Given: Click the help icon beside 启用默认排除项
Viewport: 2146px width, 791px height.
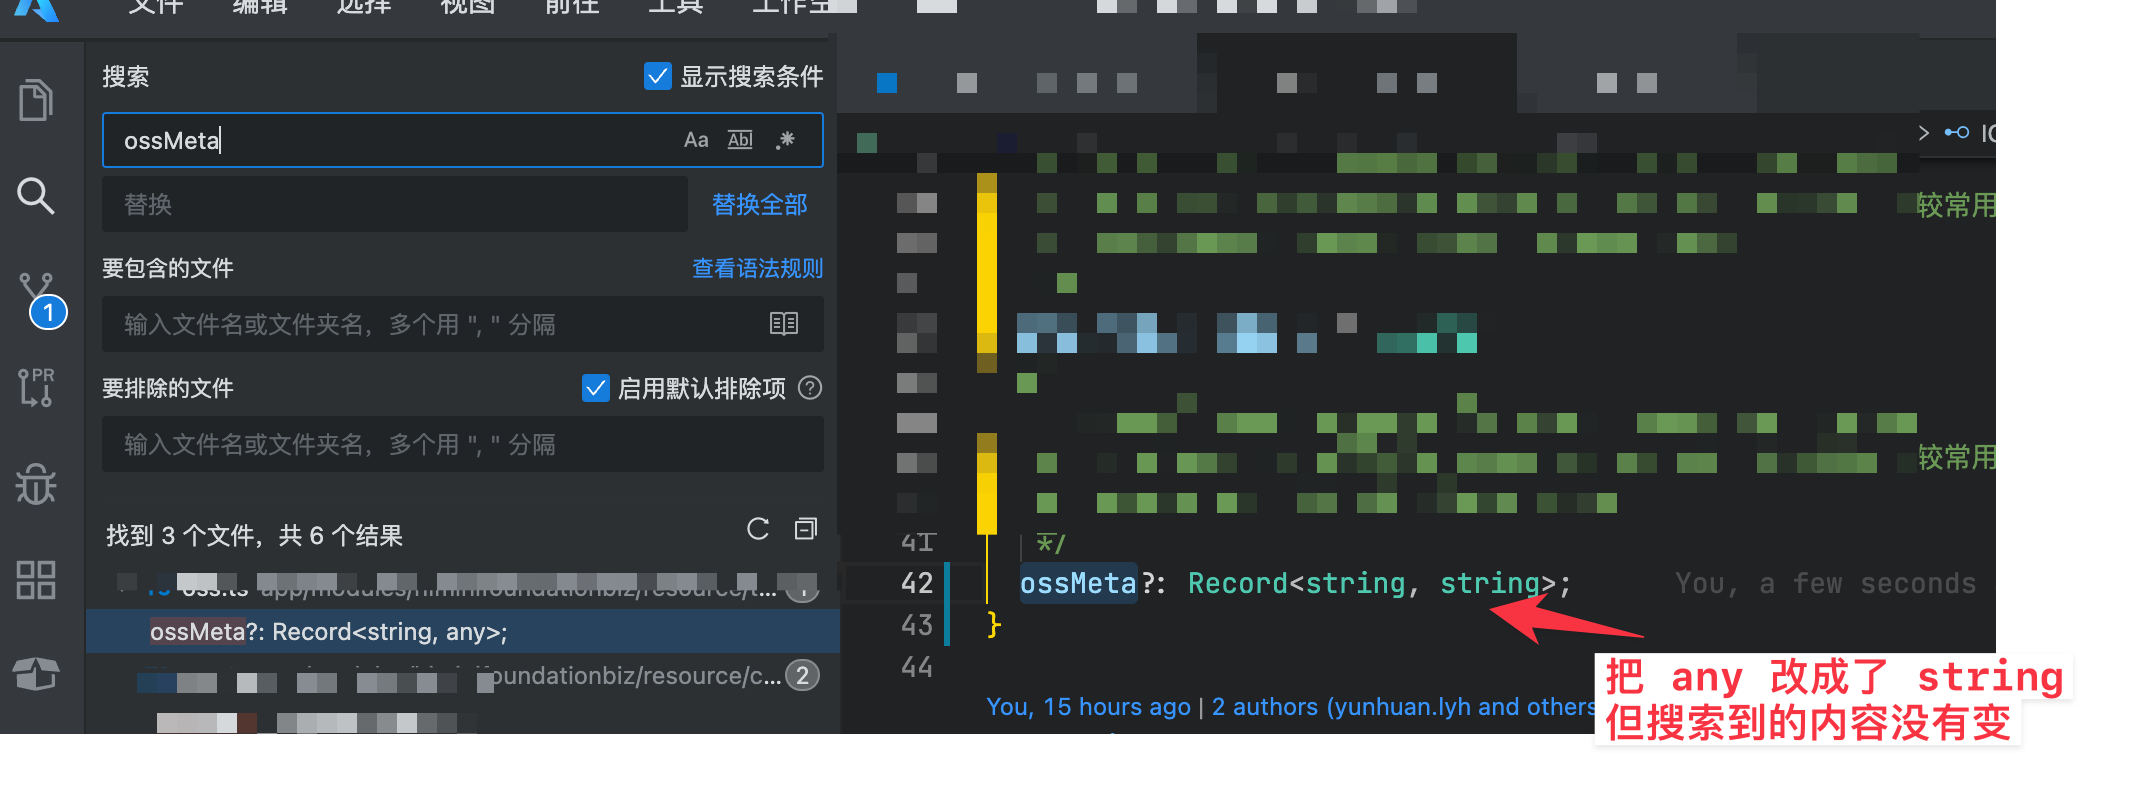Looking at the screenshot, I should point(811,388).
